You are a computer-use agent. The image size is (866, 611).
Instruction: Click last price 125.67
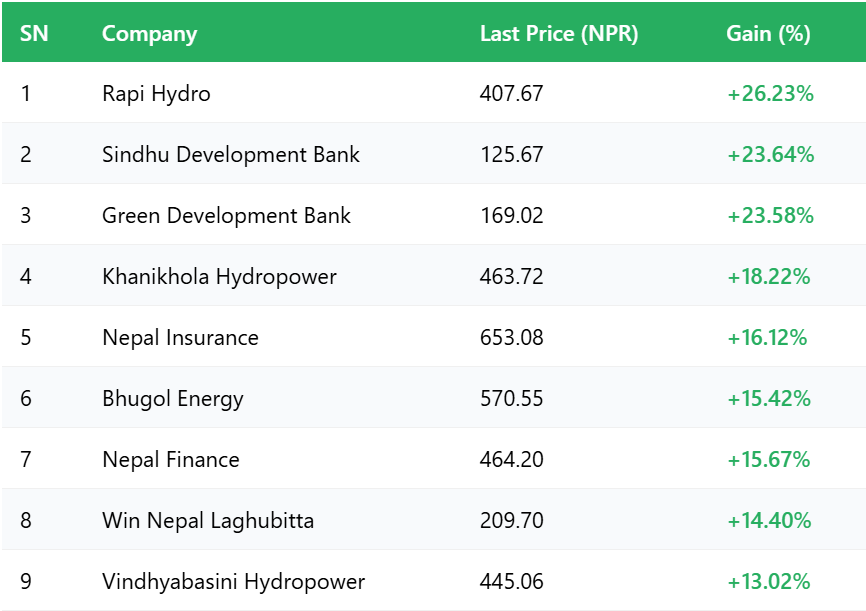click(x=511, y=154)
